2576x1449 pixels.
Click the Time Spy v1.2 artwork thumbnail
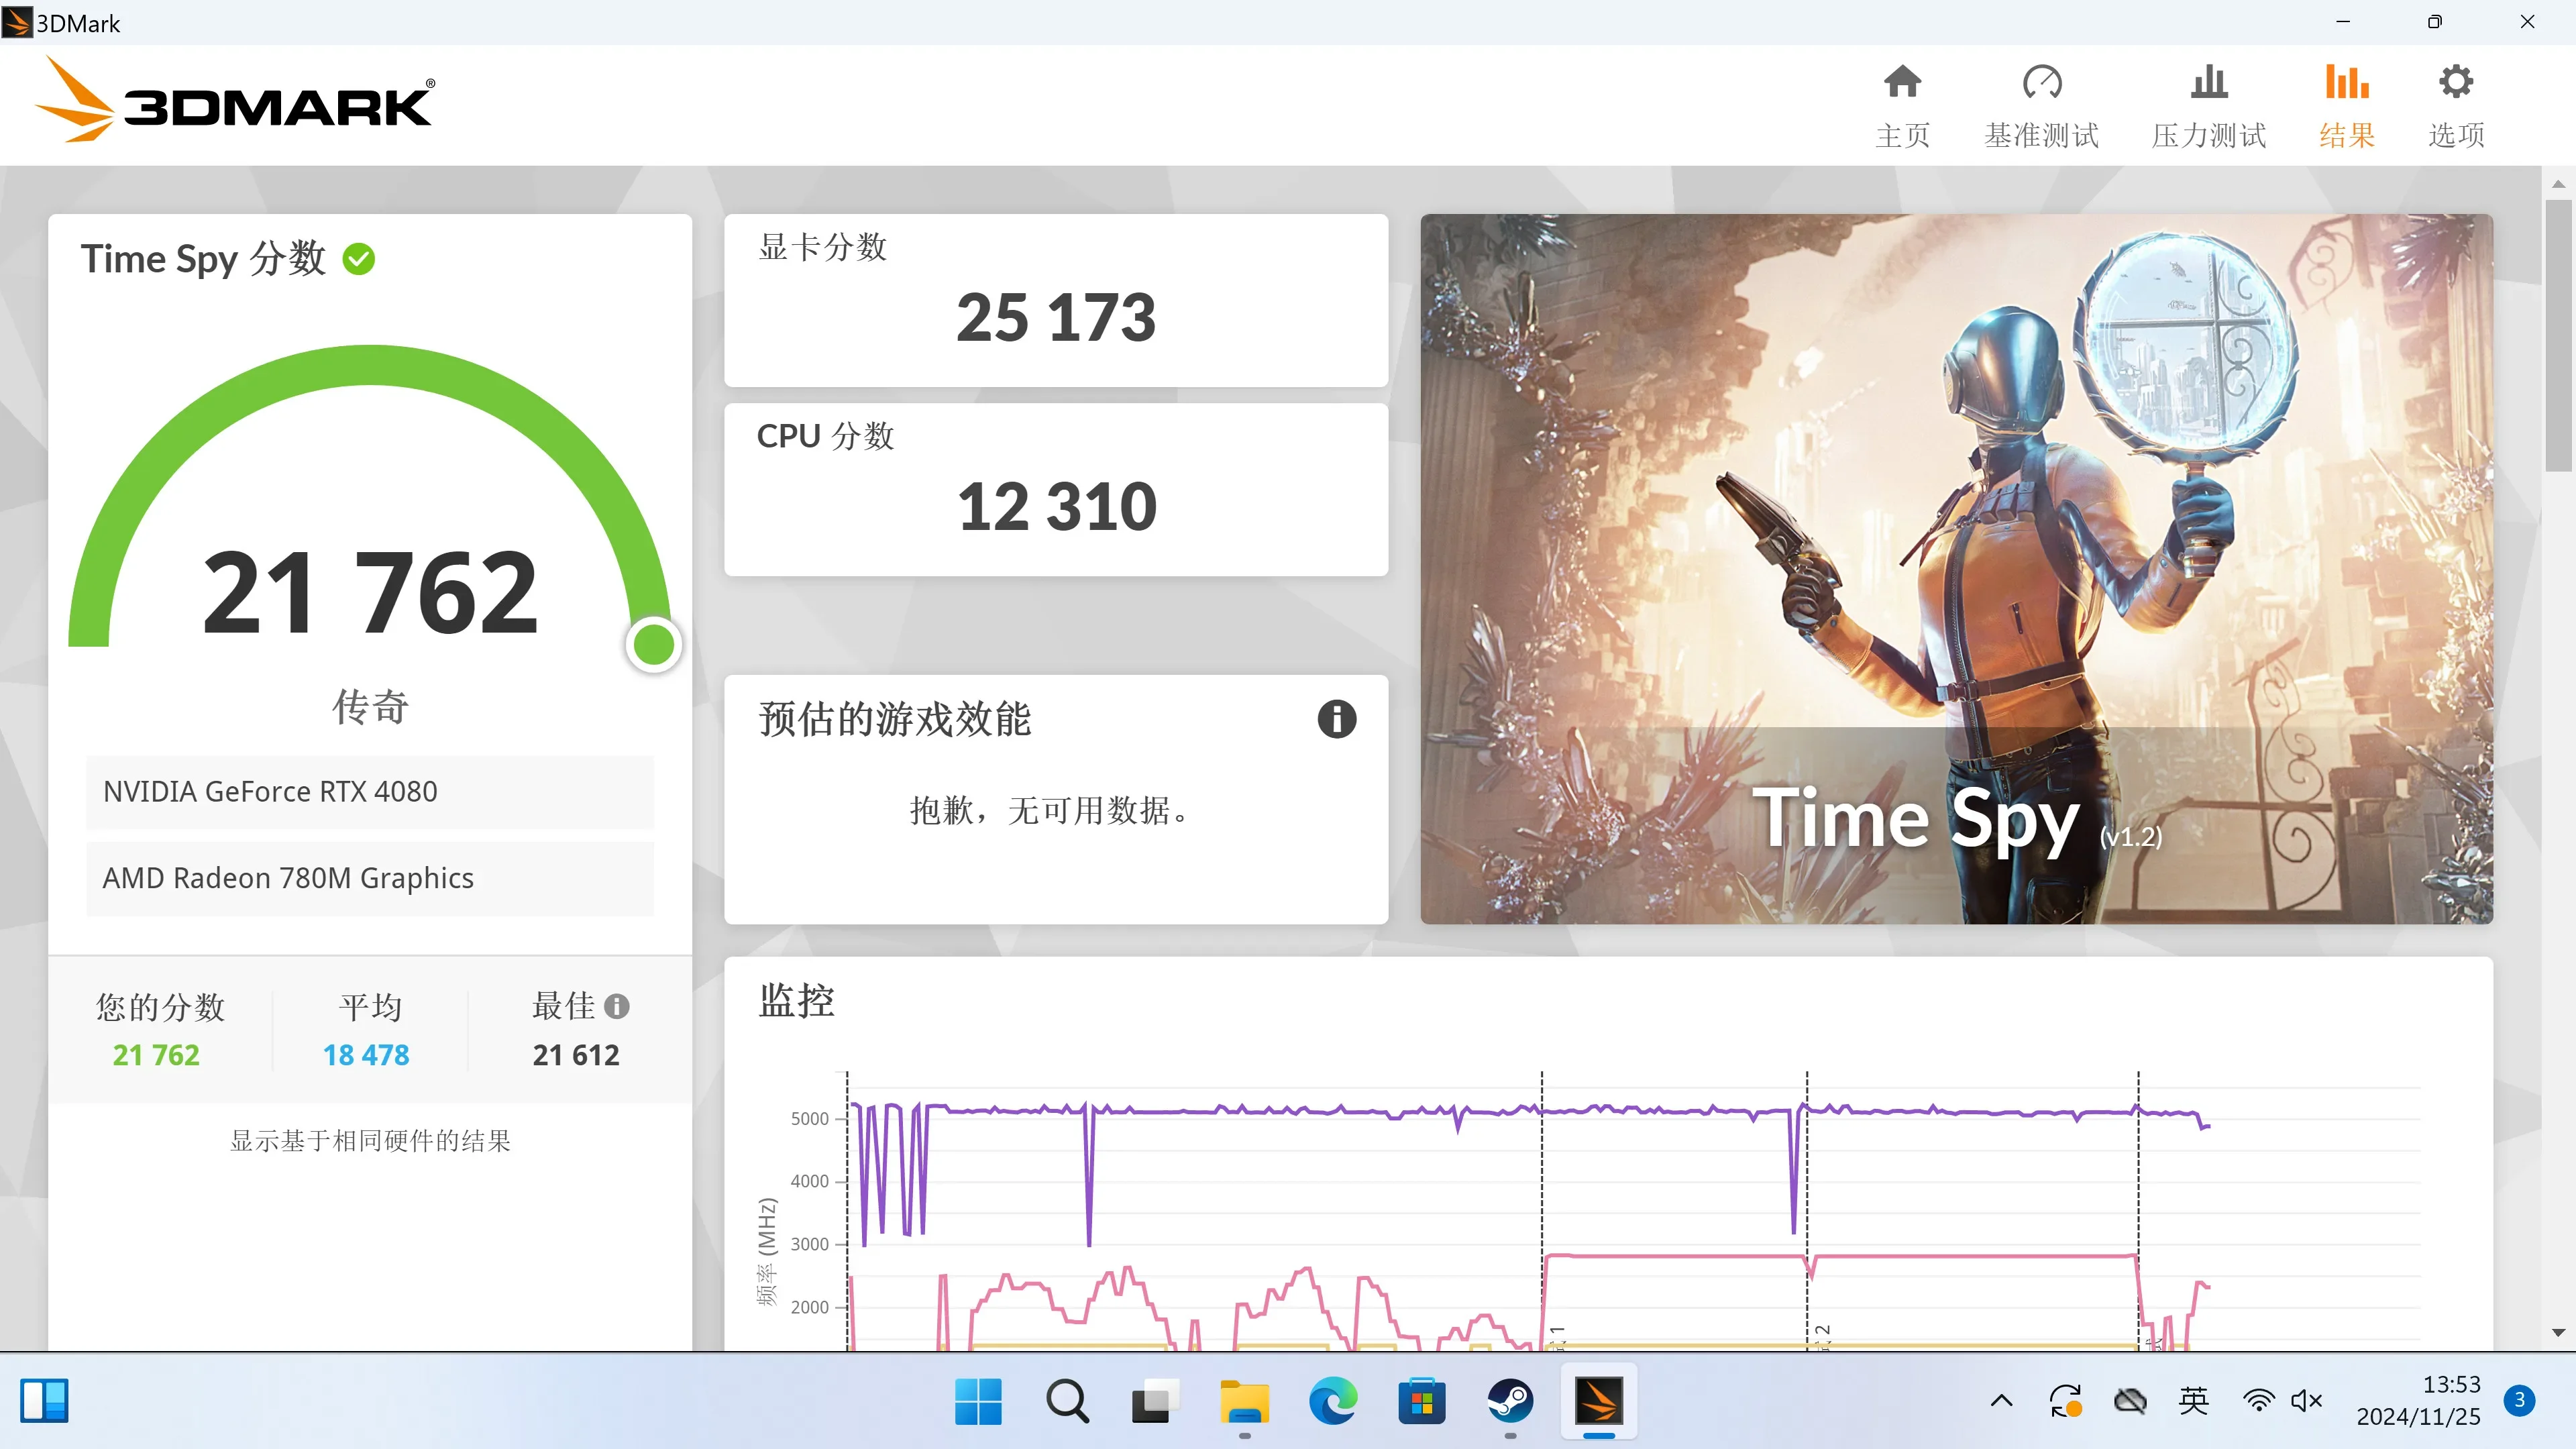[1956, 568]
